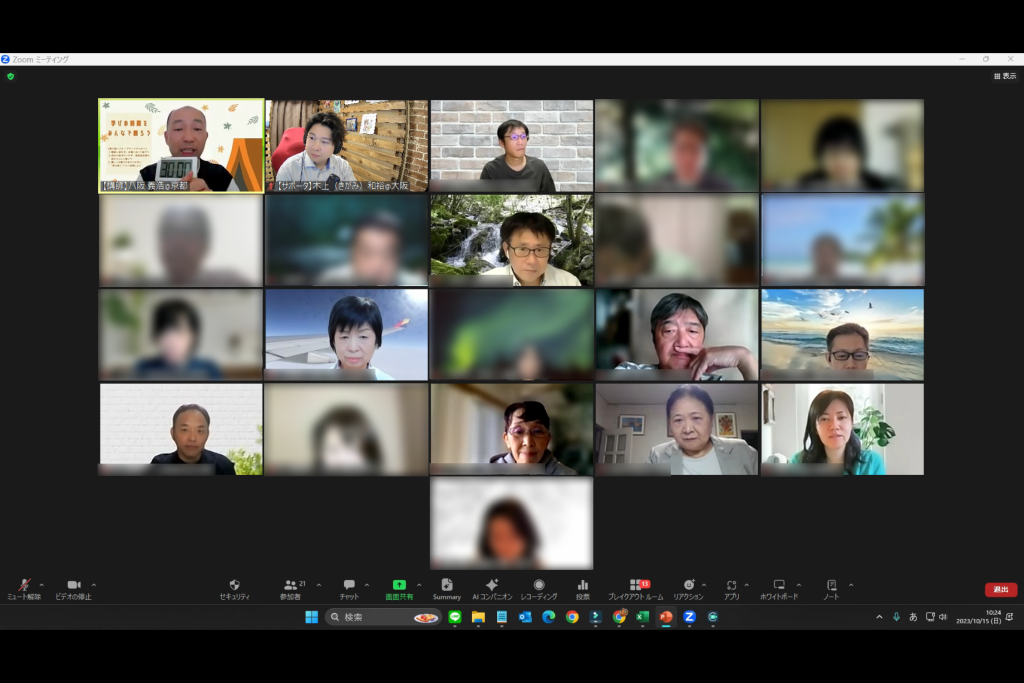Open the view layout (表示) menu

(x=1004, y=76)
